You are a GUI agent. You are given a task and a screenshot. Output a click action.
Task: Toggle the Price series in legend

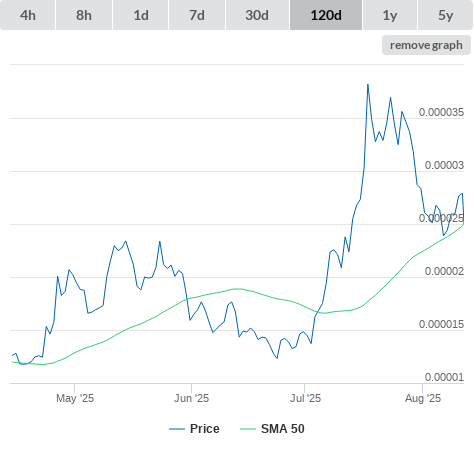point(205,429)
